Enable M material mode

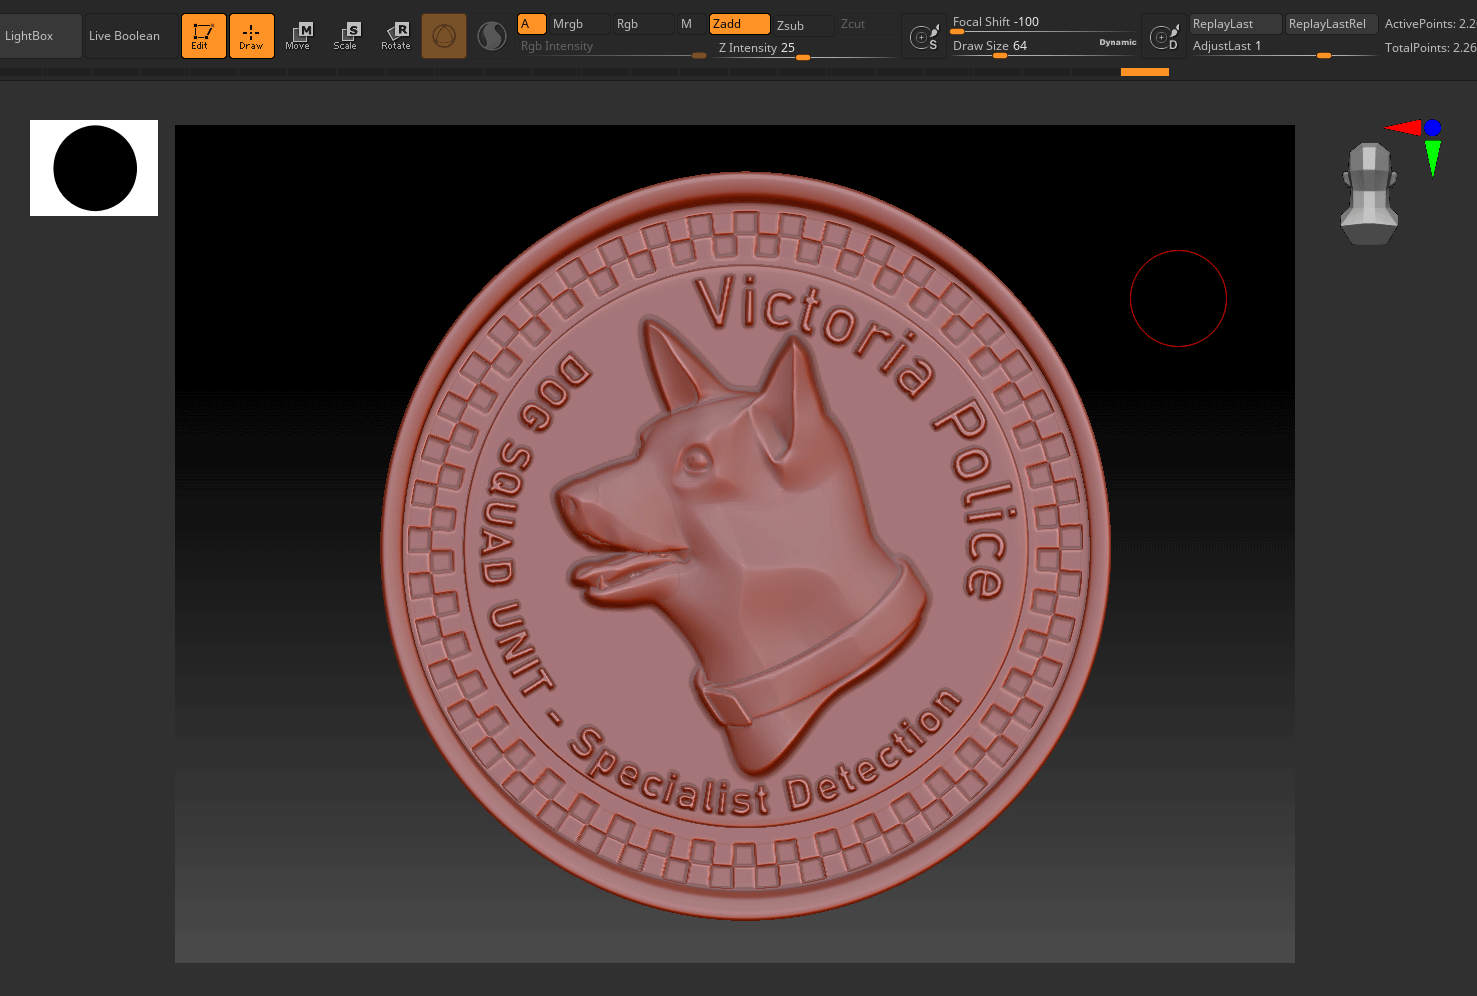pyautogui.click(x=689, y=24)
